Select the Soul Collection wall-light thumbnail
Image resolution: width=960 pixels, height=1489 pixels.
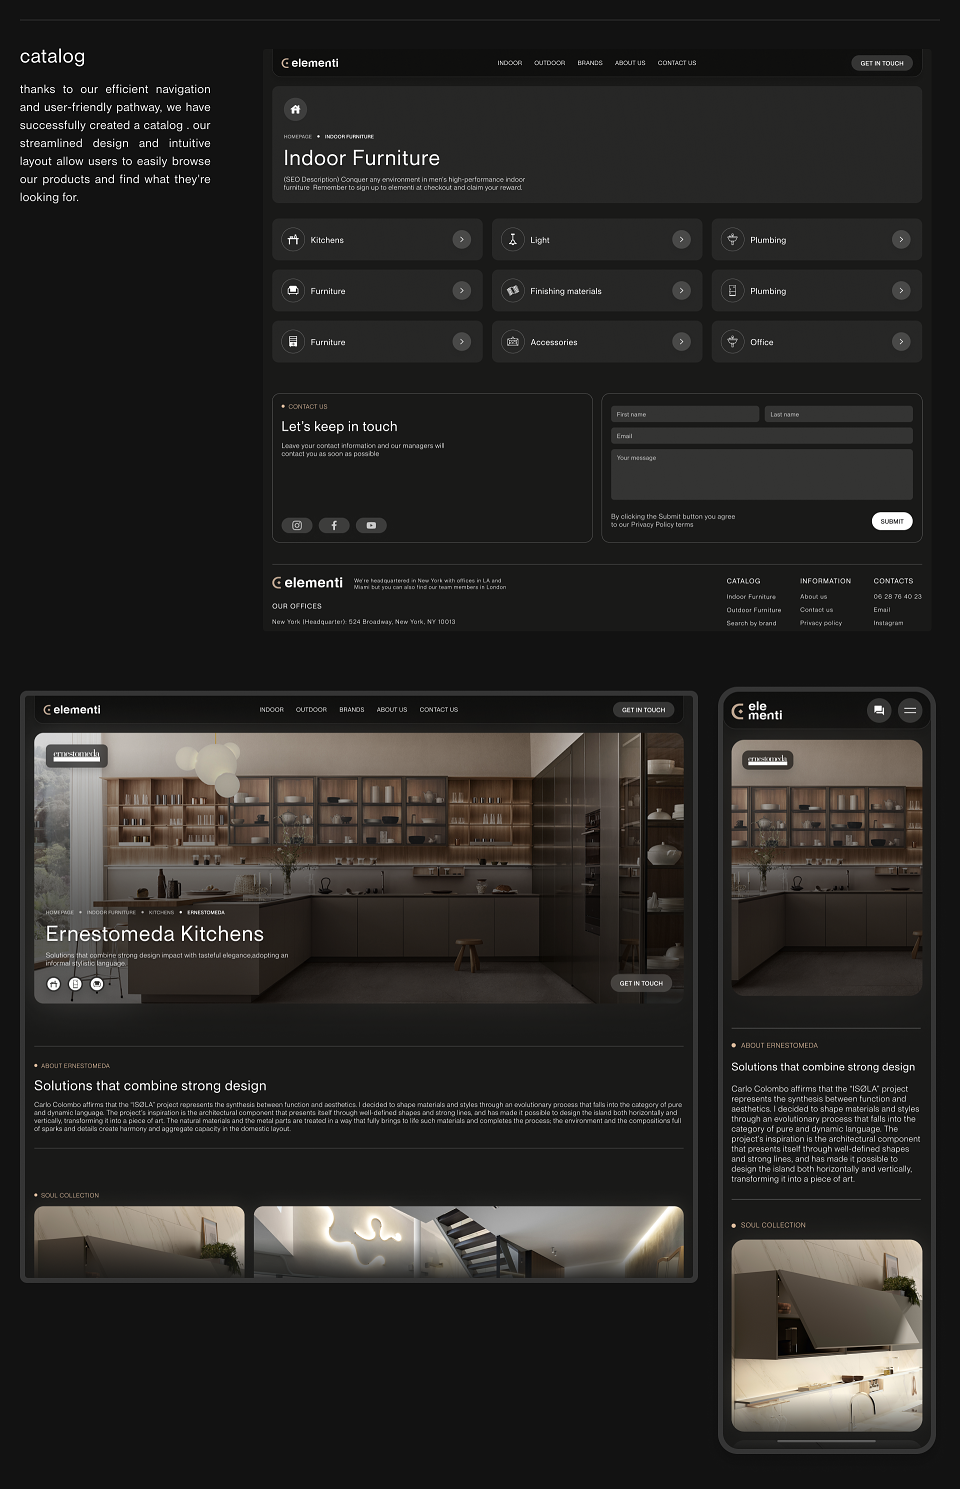coord(468,1241)
